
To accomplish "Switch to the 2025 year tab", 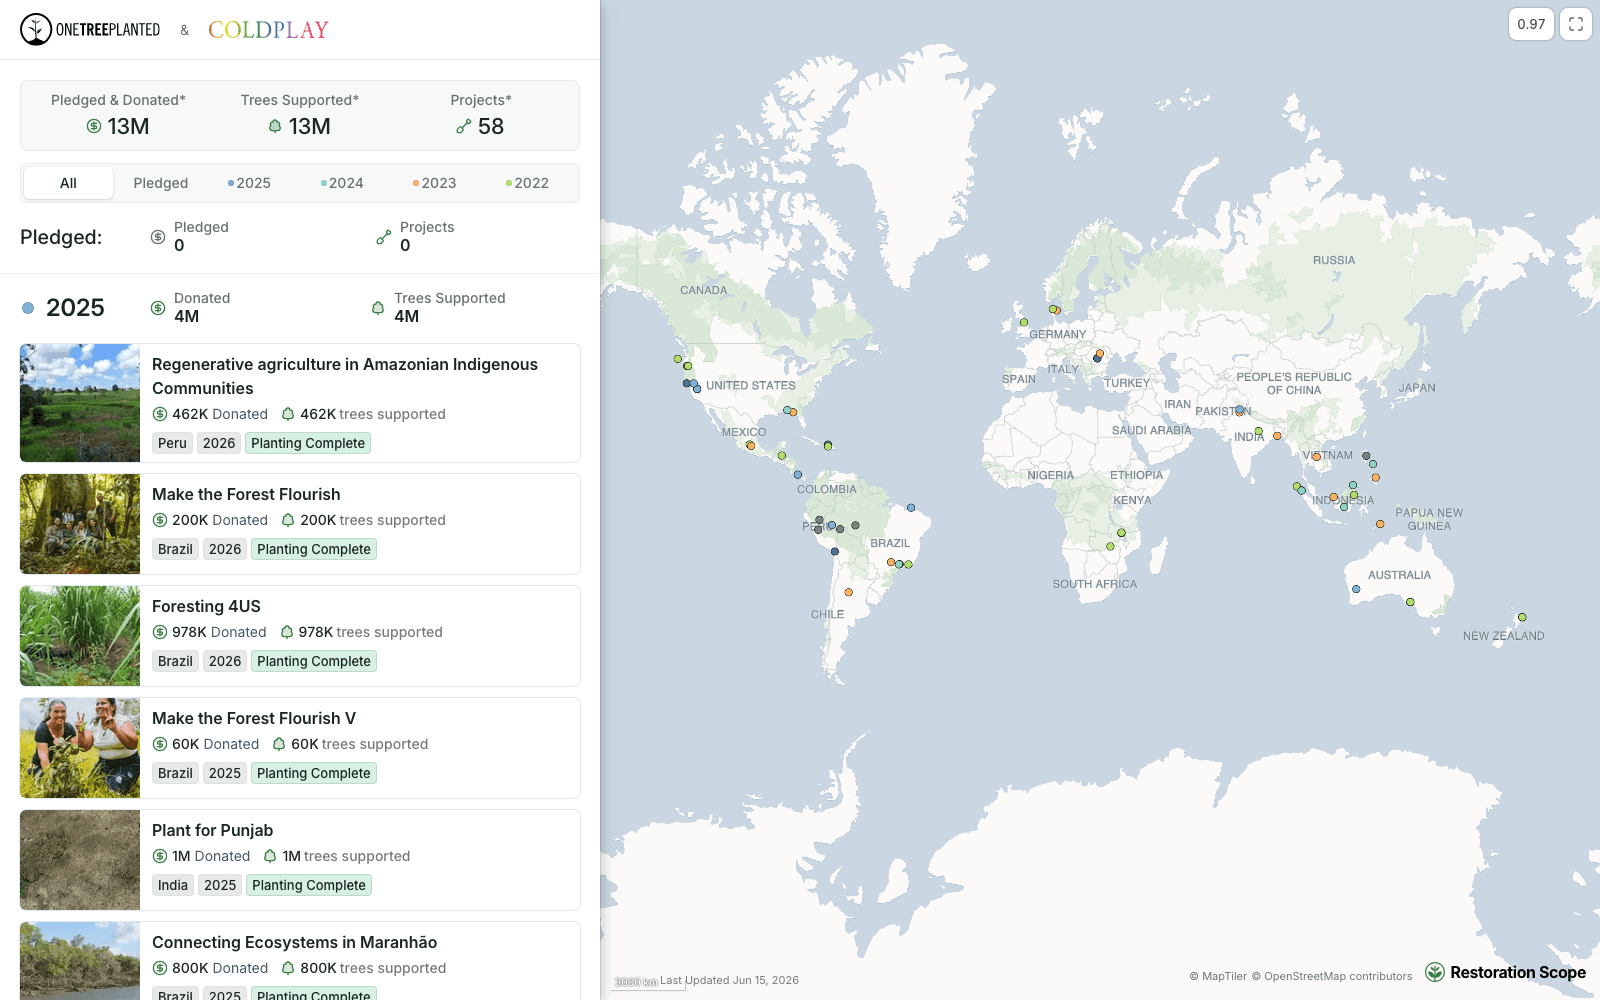I will (x=249, y=183).
